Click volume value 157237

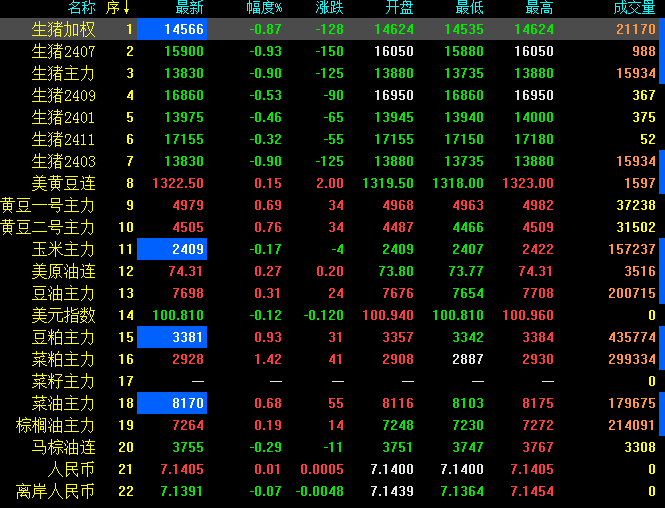coord(632,249)
